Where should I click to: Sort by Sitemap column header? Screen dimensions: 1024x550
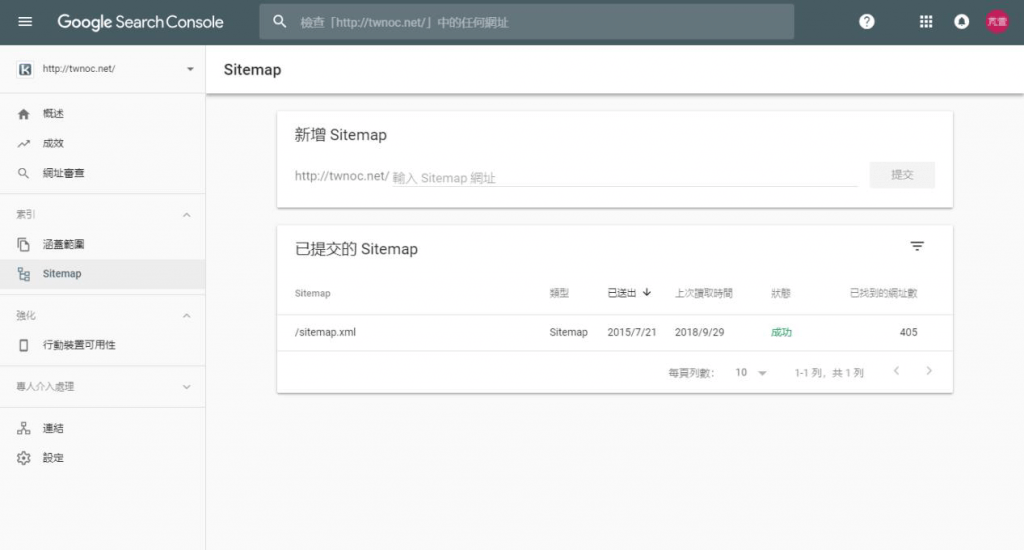pos(312,293)
